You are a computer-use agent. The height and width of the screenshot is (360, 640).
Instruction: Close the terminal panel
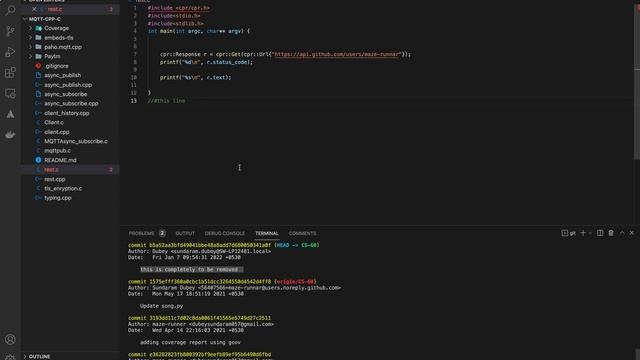coord(632,233)
